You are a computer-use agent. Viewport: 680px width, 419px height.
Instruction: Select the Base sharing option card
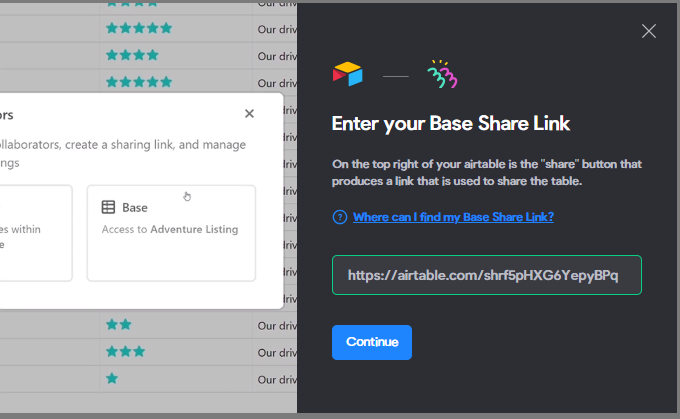171,233
